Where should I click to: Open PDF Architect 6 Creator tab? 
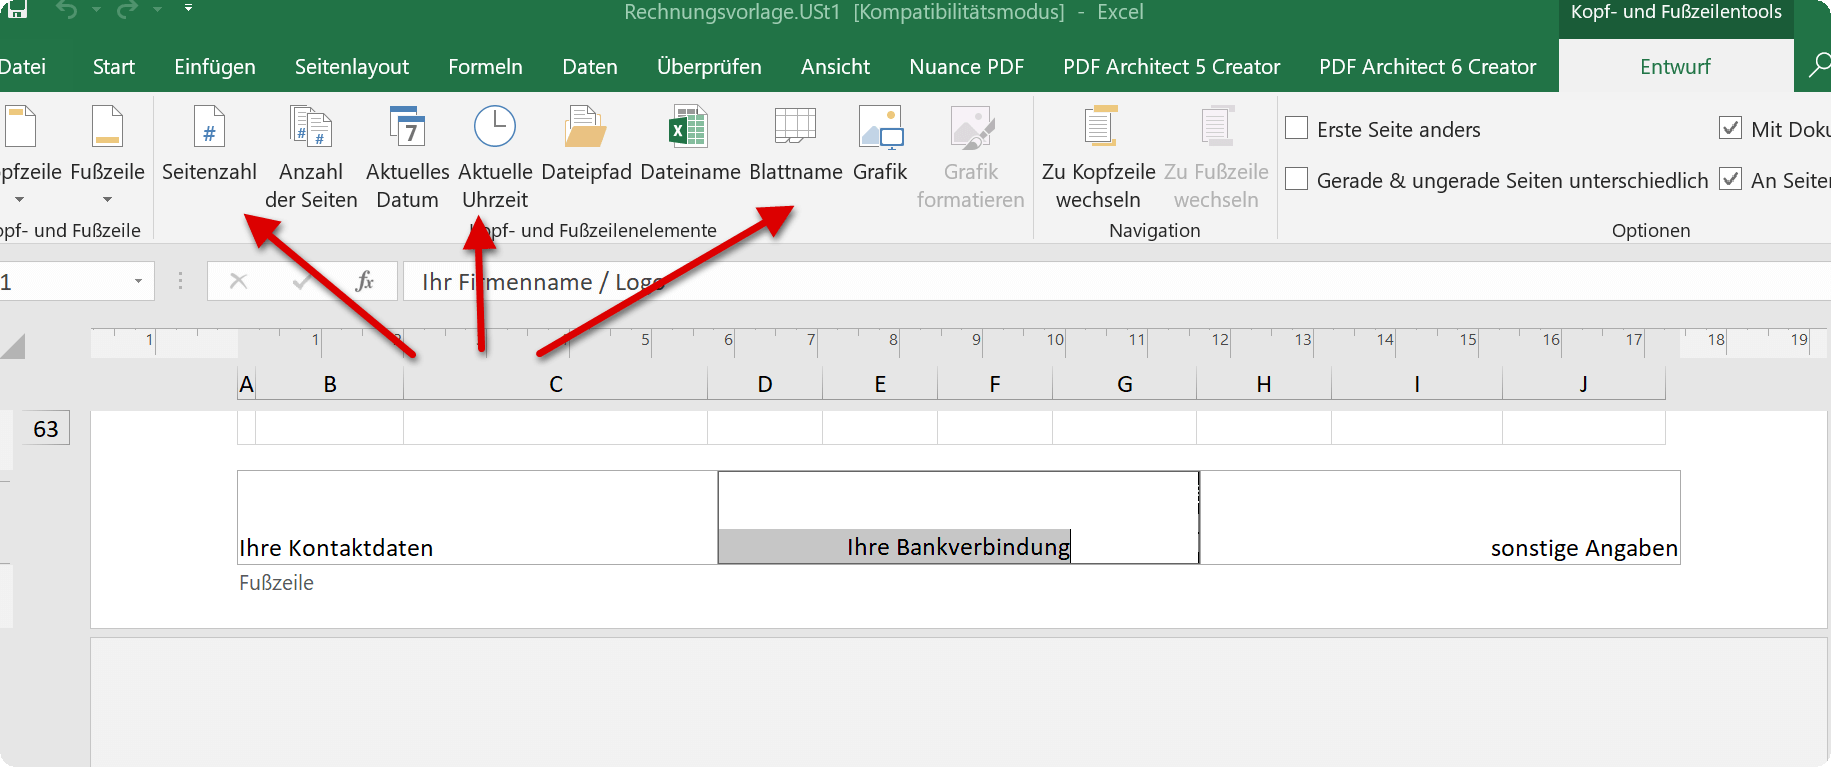[x=1428, y=66]
